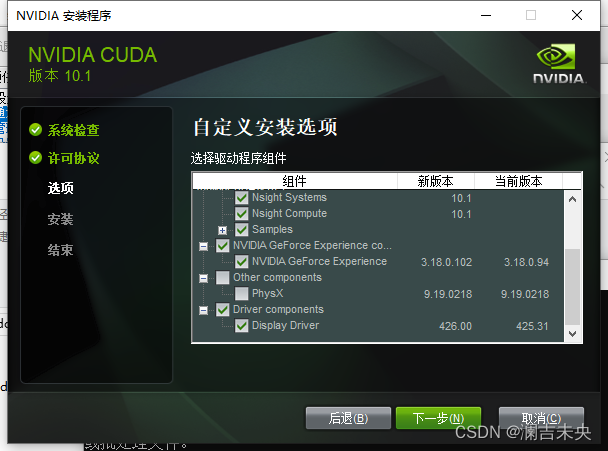Click the NVIDIA logo

coord(559,64)
